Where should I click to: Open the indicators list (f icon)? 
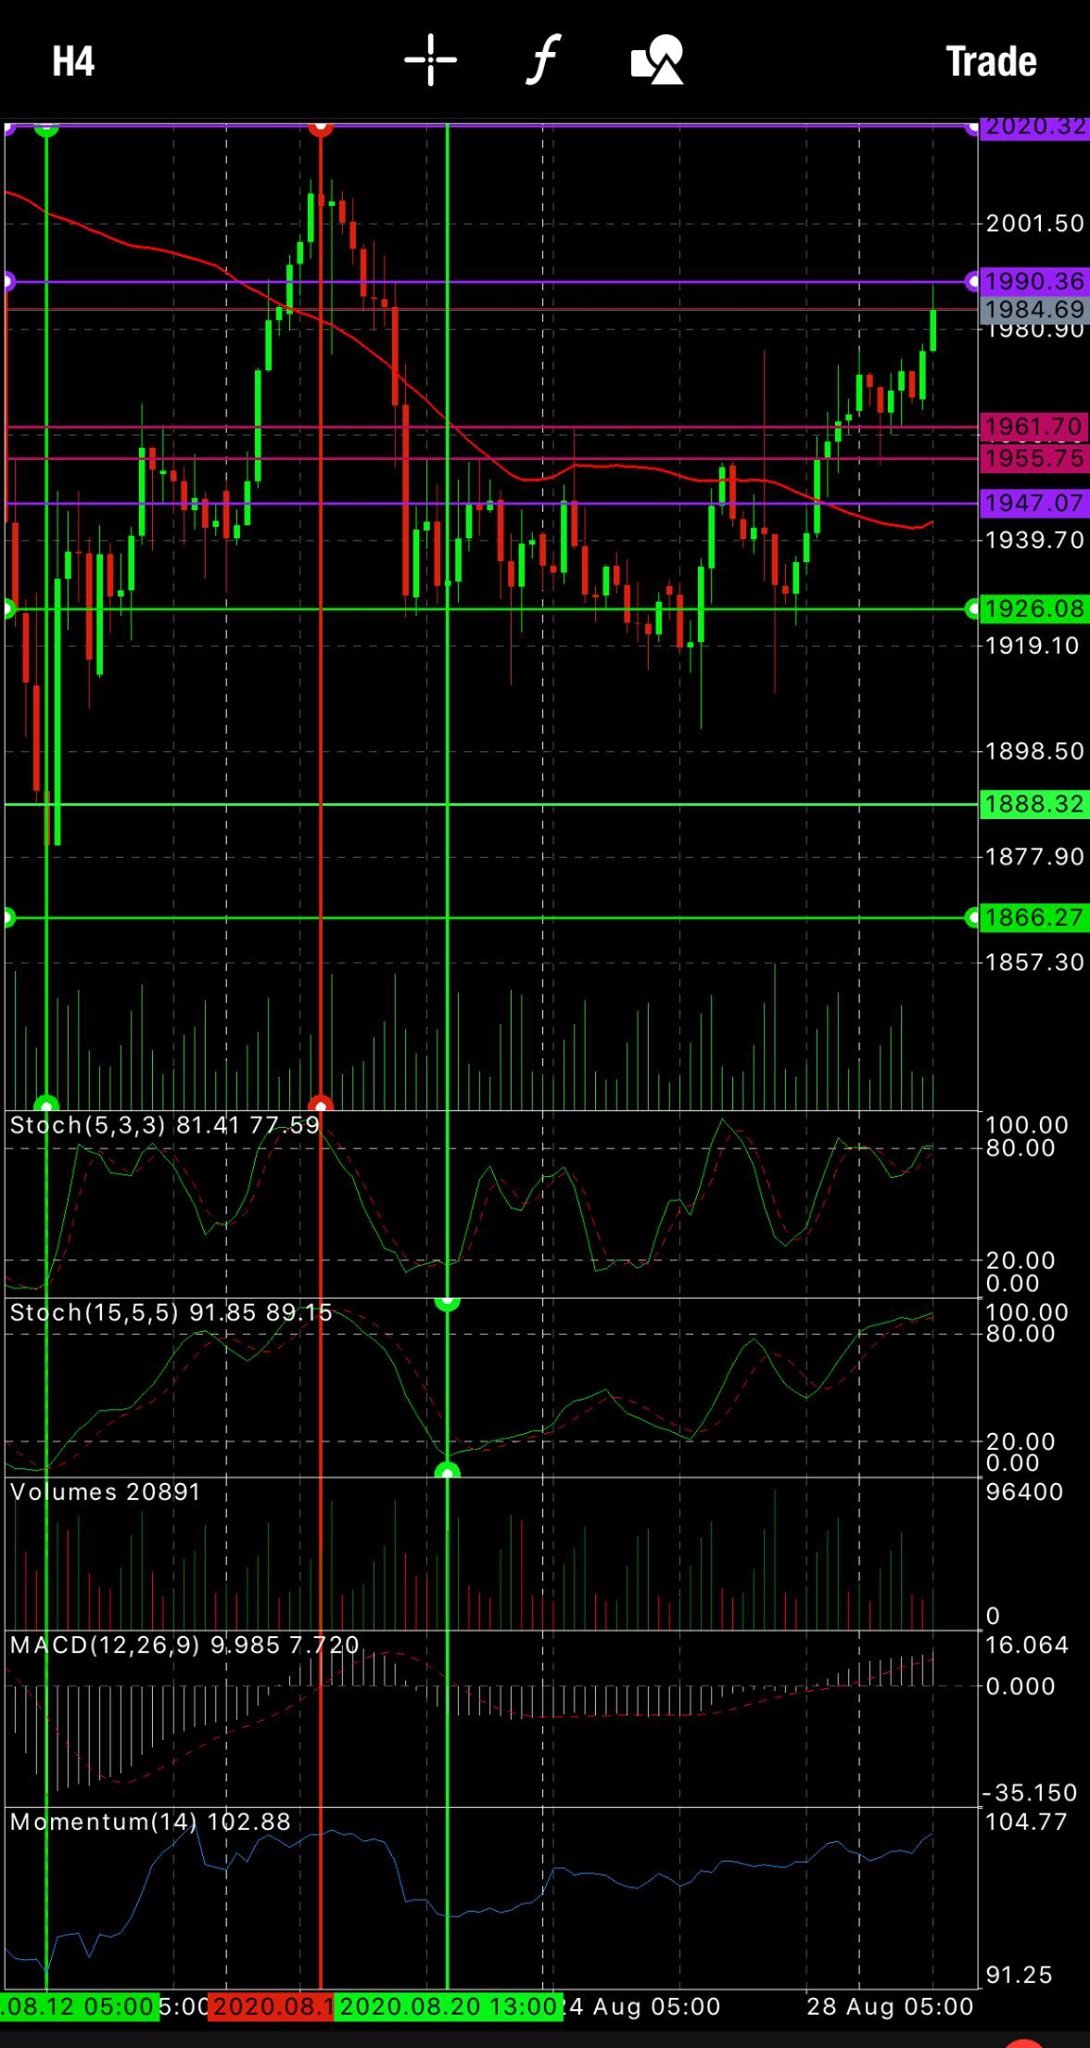click(543, 60)
